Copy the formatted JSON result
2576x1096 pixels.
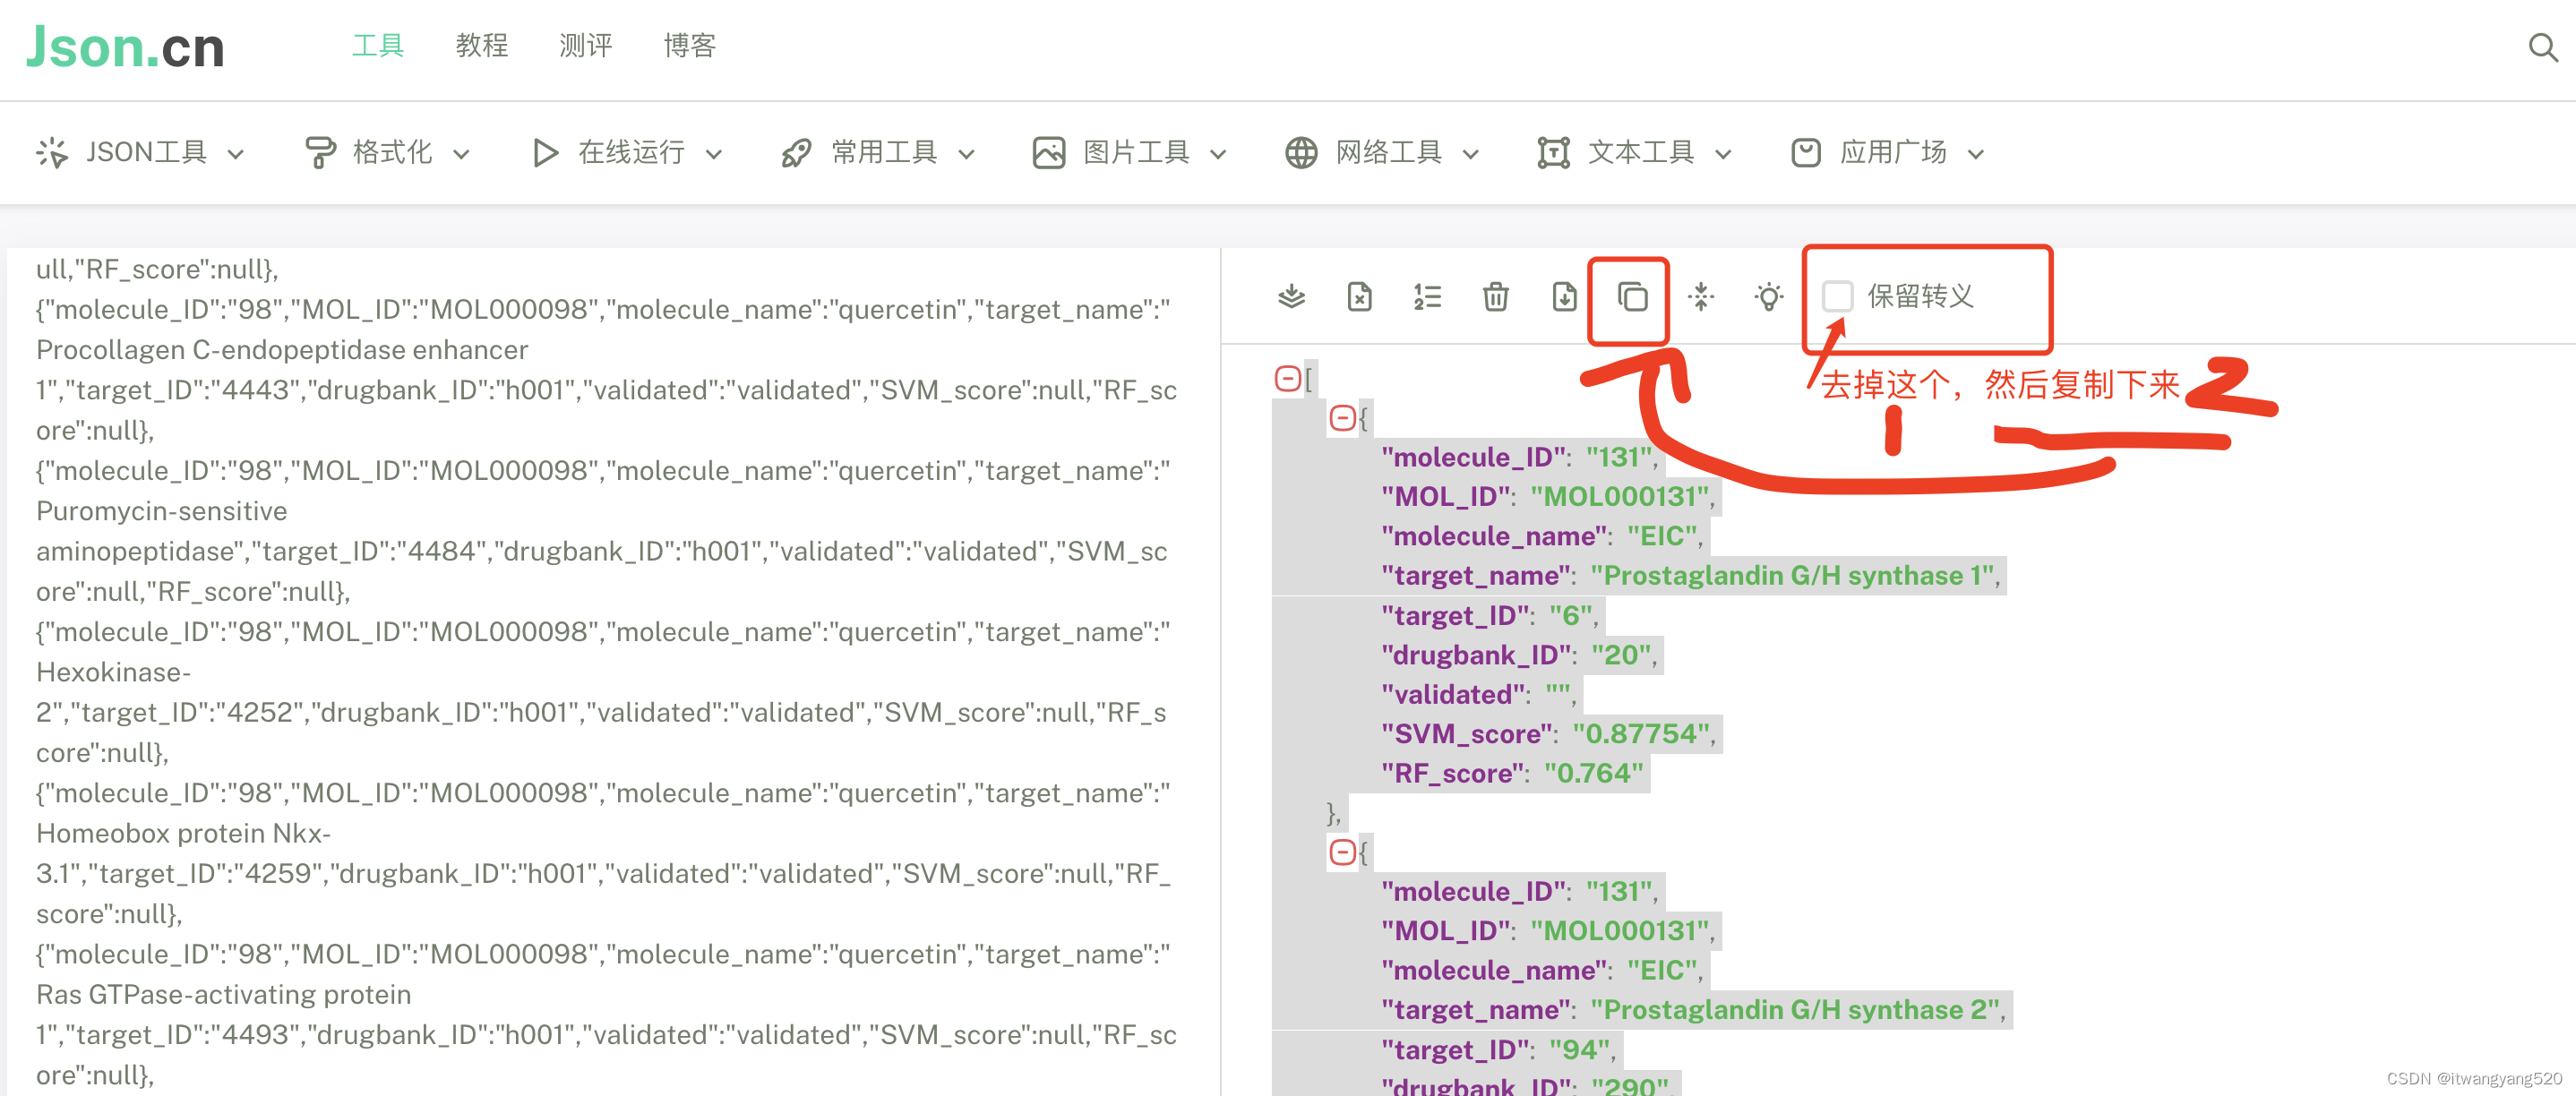(x=1632, y=297)
